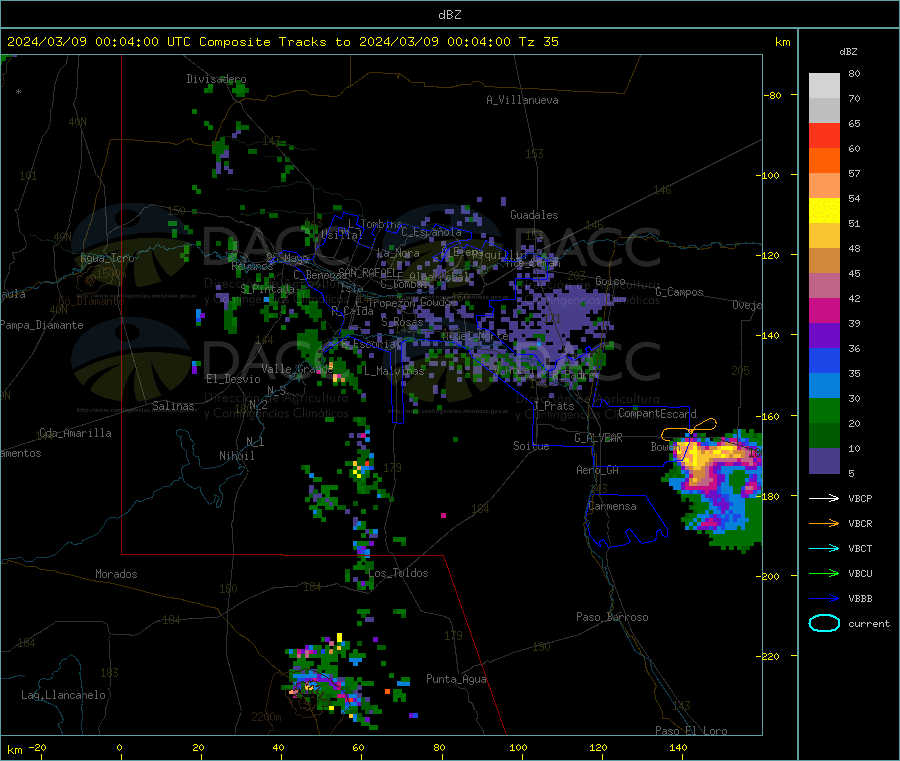This screenshot has height=761, width=900.
Task: Select the blue 36 dBZ color swatch
Action: 824,360
